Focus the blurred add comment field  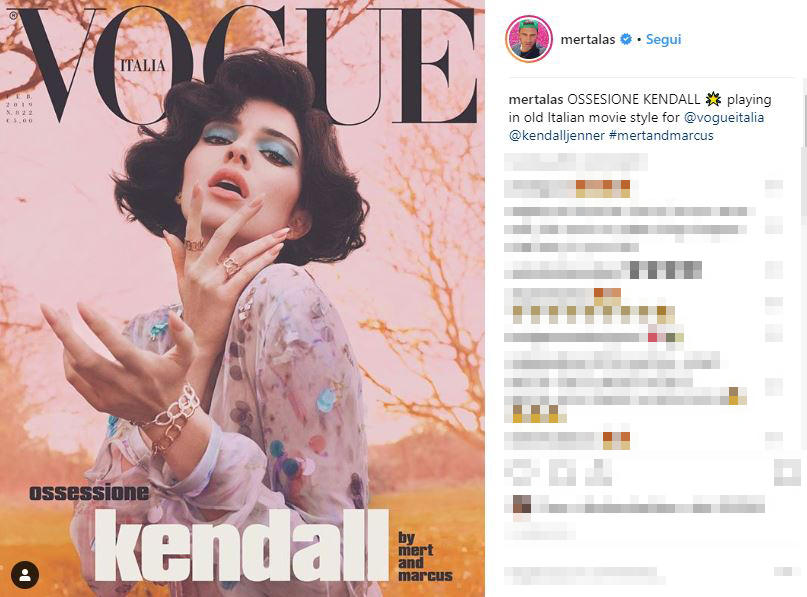pos(584,573)
